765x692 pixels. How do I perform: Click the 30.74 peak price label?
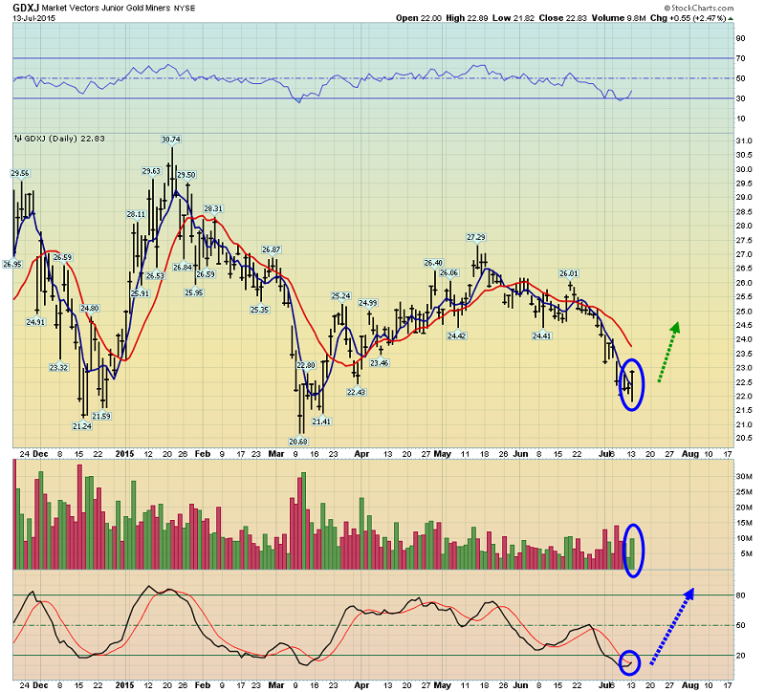tap(171, 140)
